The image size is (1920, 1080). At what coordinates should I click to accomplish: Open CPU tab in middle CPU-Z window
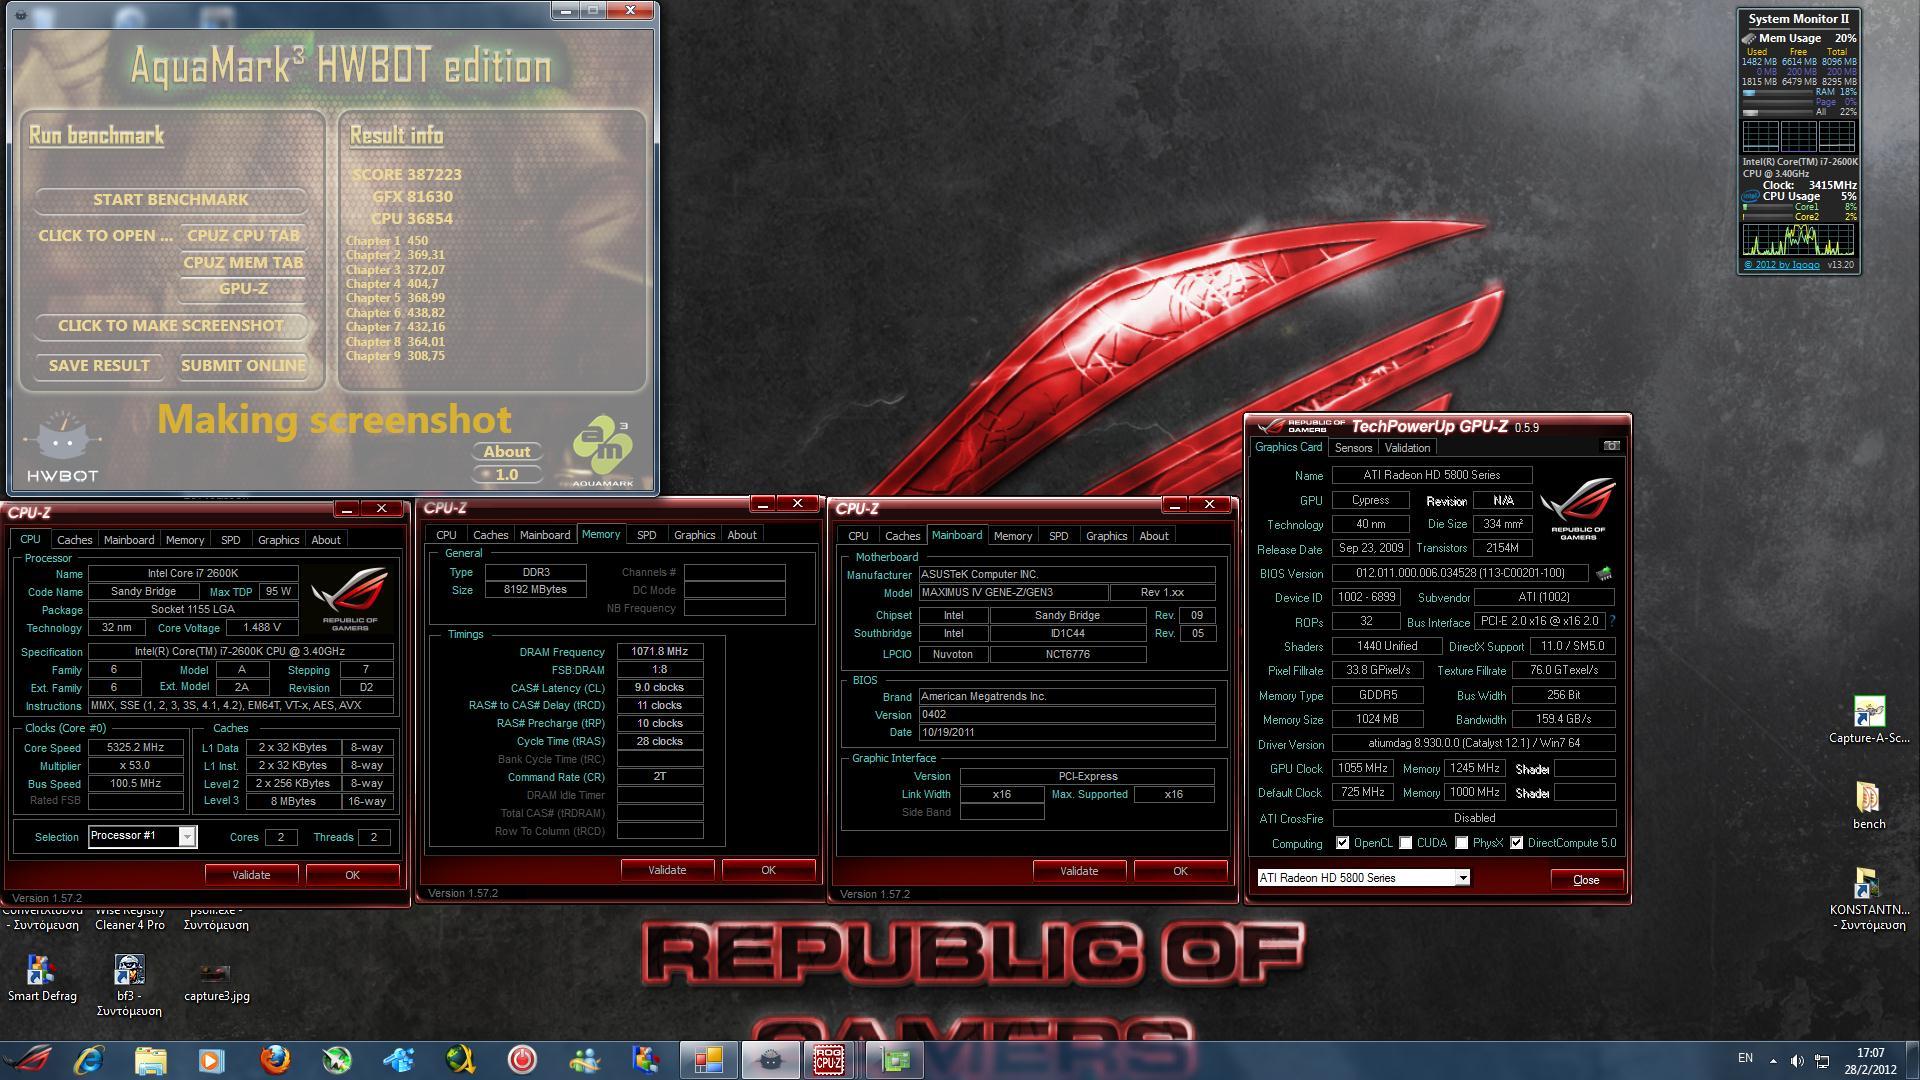(446, 535)
